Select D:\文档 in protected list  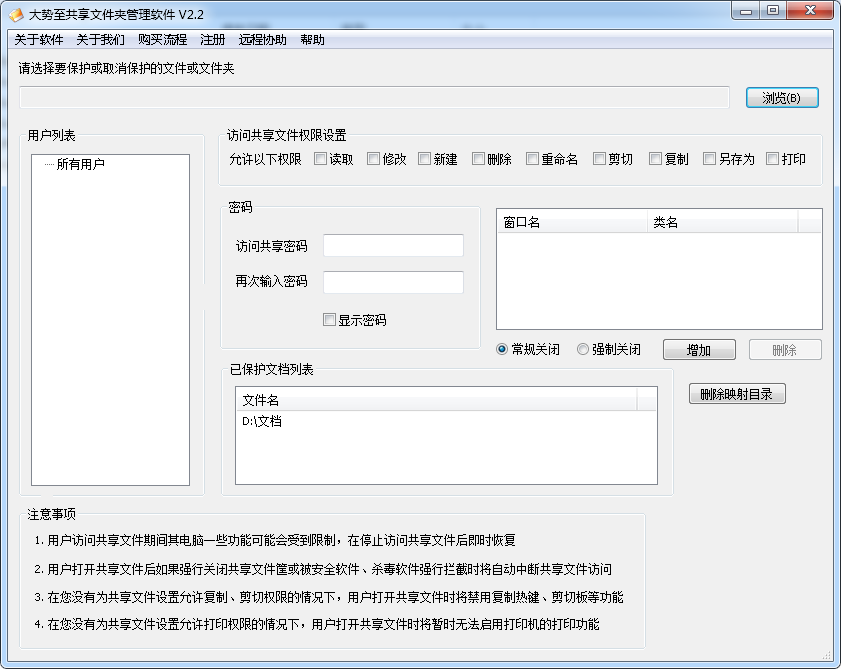pos(263,422)
